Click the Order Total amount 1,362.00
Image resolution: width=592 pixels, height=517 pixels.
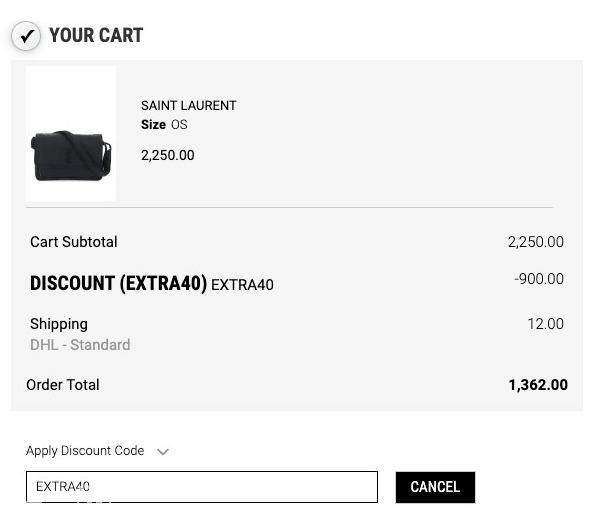pos(538,385)
